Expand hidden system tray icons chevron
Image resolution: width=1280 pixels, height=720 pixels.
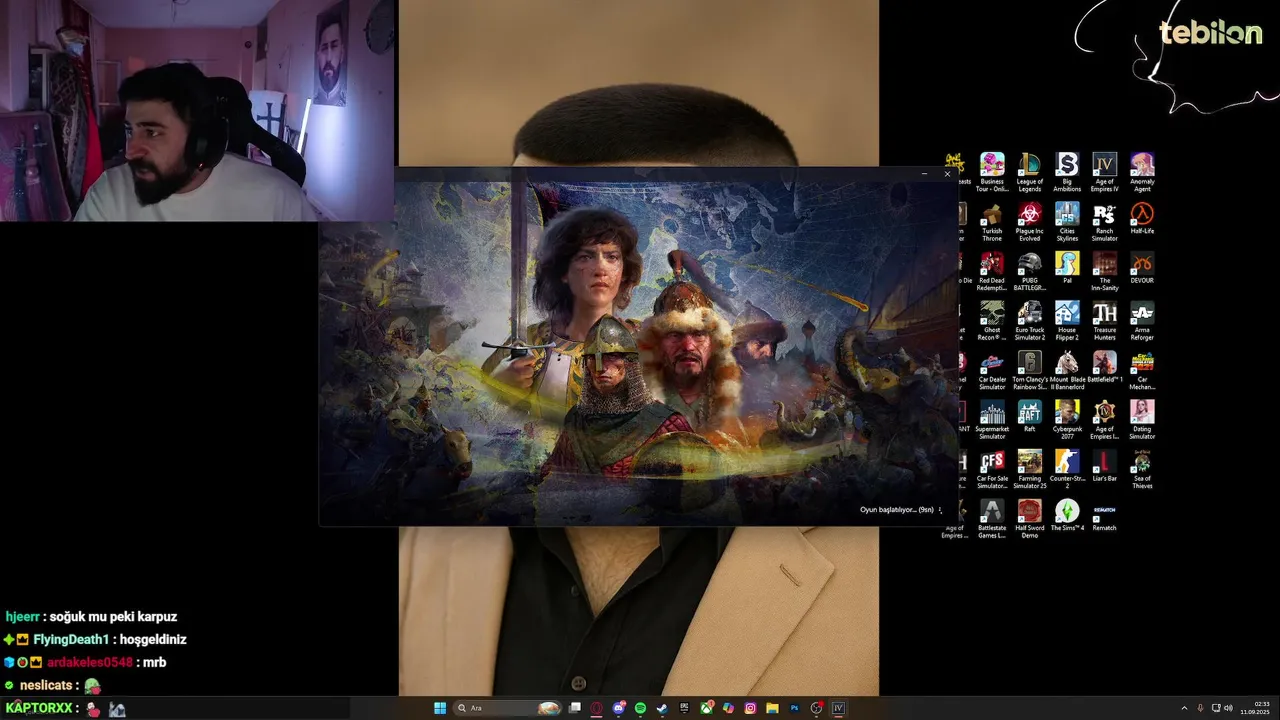pyautogui.click(x=1185, y=708)
